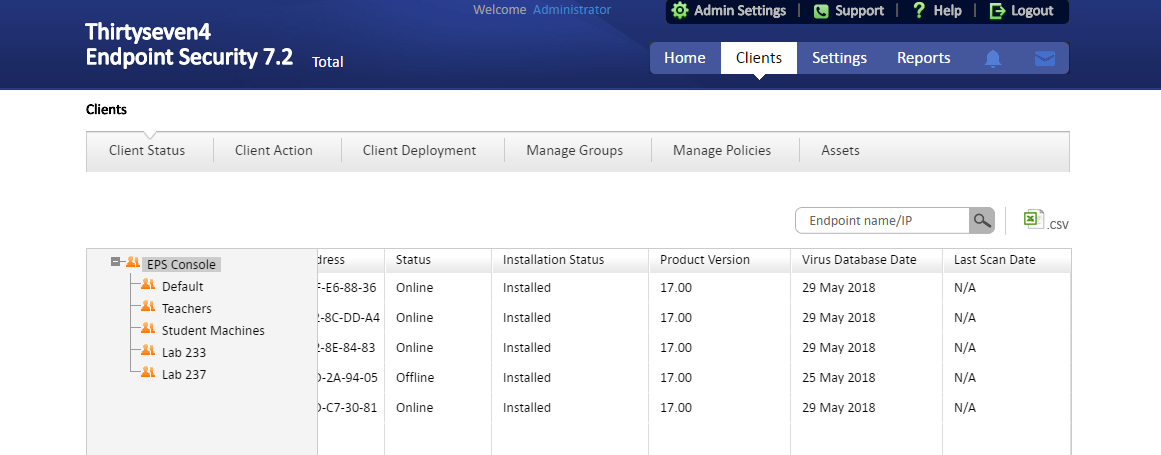Click the 8E-84-83 MAC address cell
This screenshot has height=455, width=1161.
[348, 348]
